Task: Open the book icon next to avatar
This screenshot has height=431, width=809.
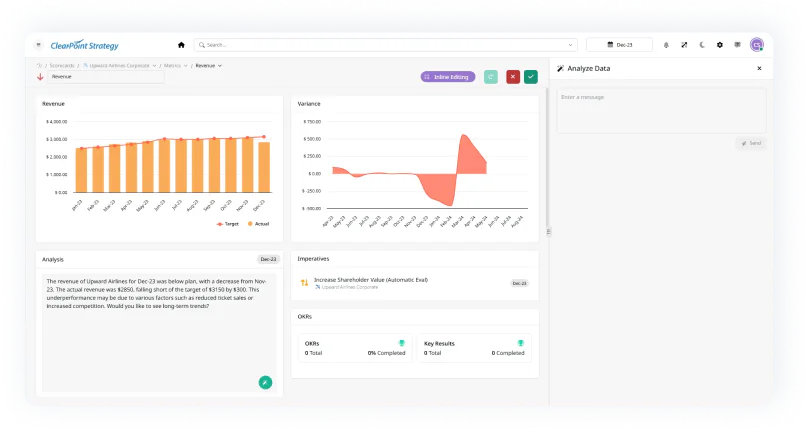Action: coord(737,45)
